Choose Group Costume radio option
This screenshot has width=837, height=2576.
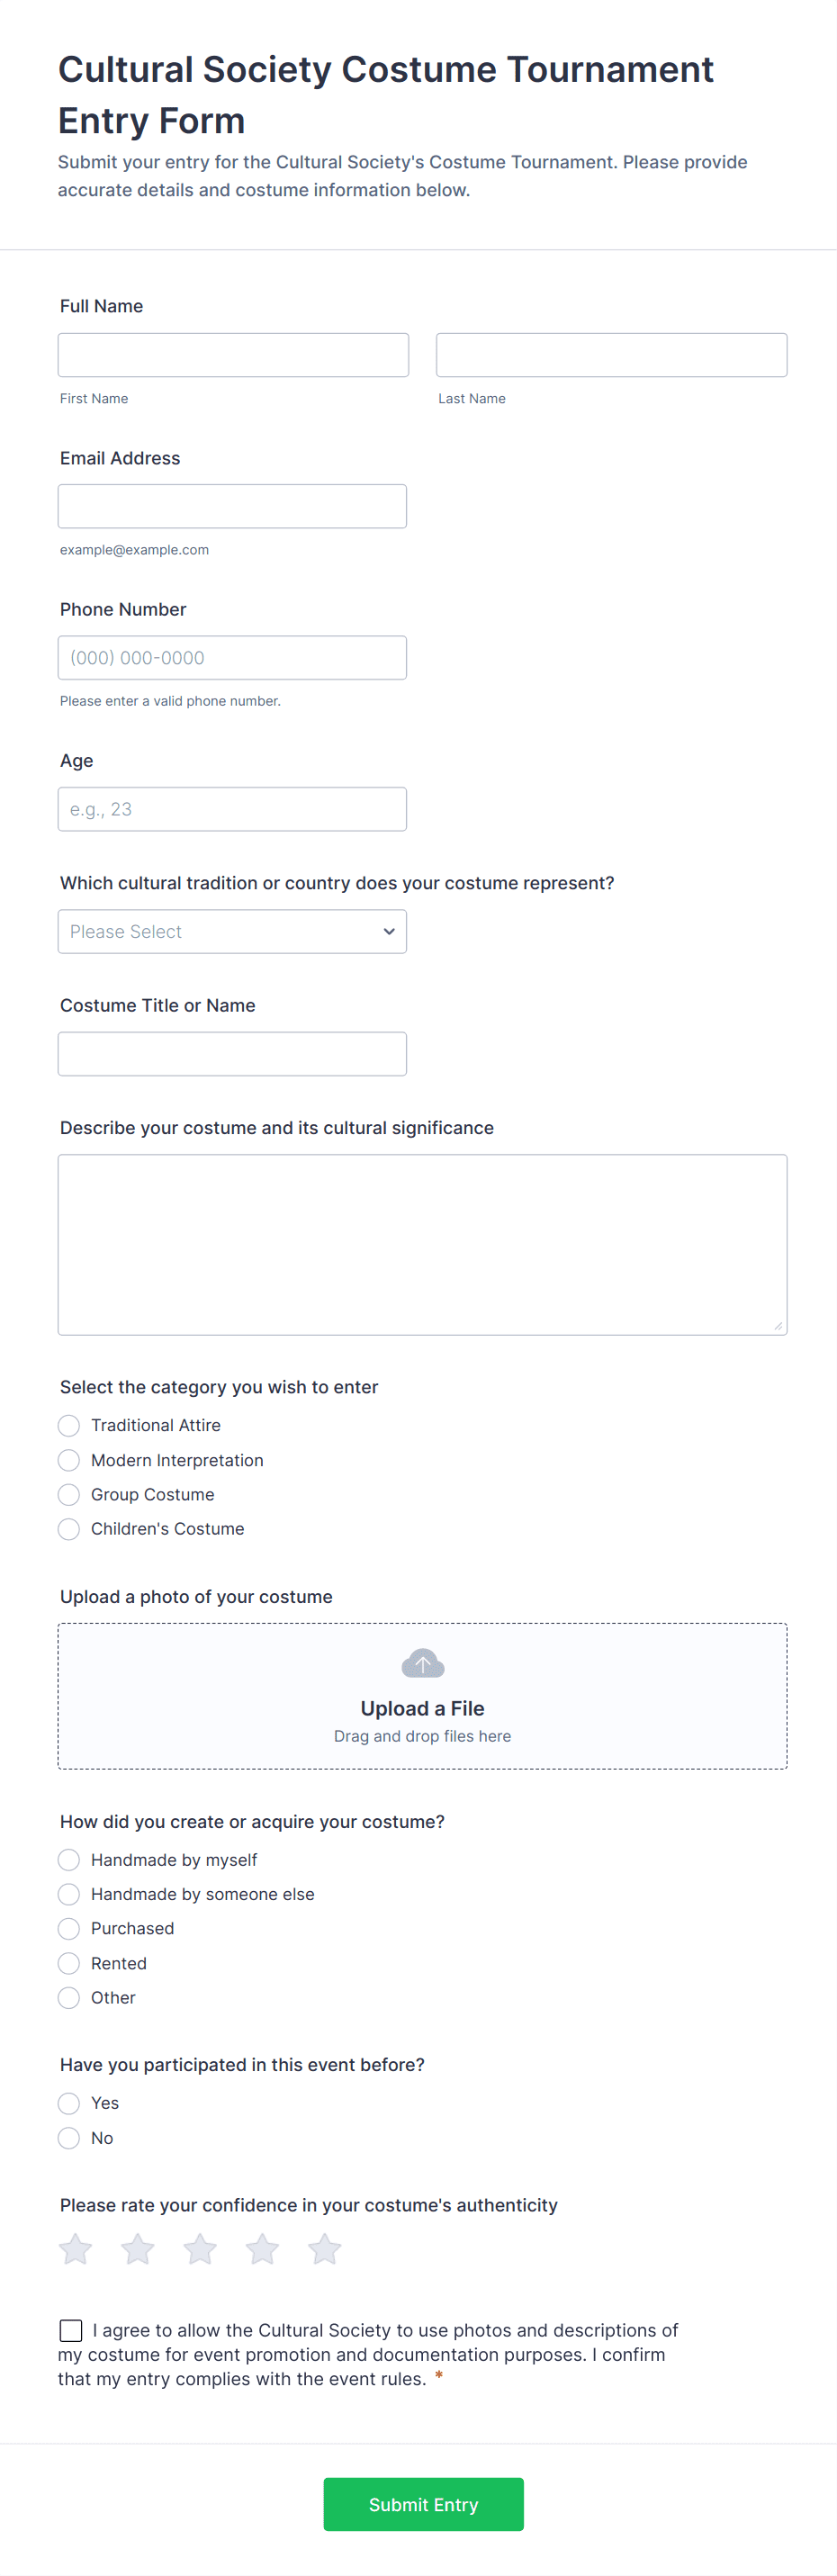(69, 1494)
